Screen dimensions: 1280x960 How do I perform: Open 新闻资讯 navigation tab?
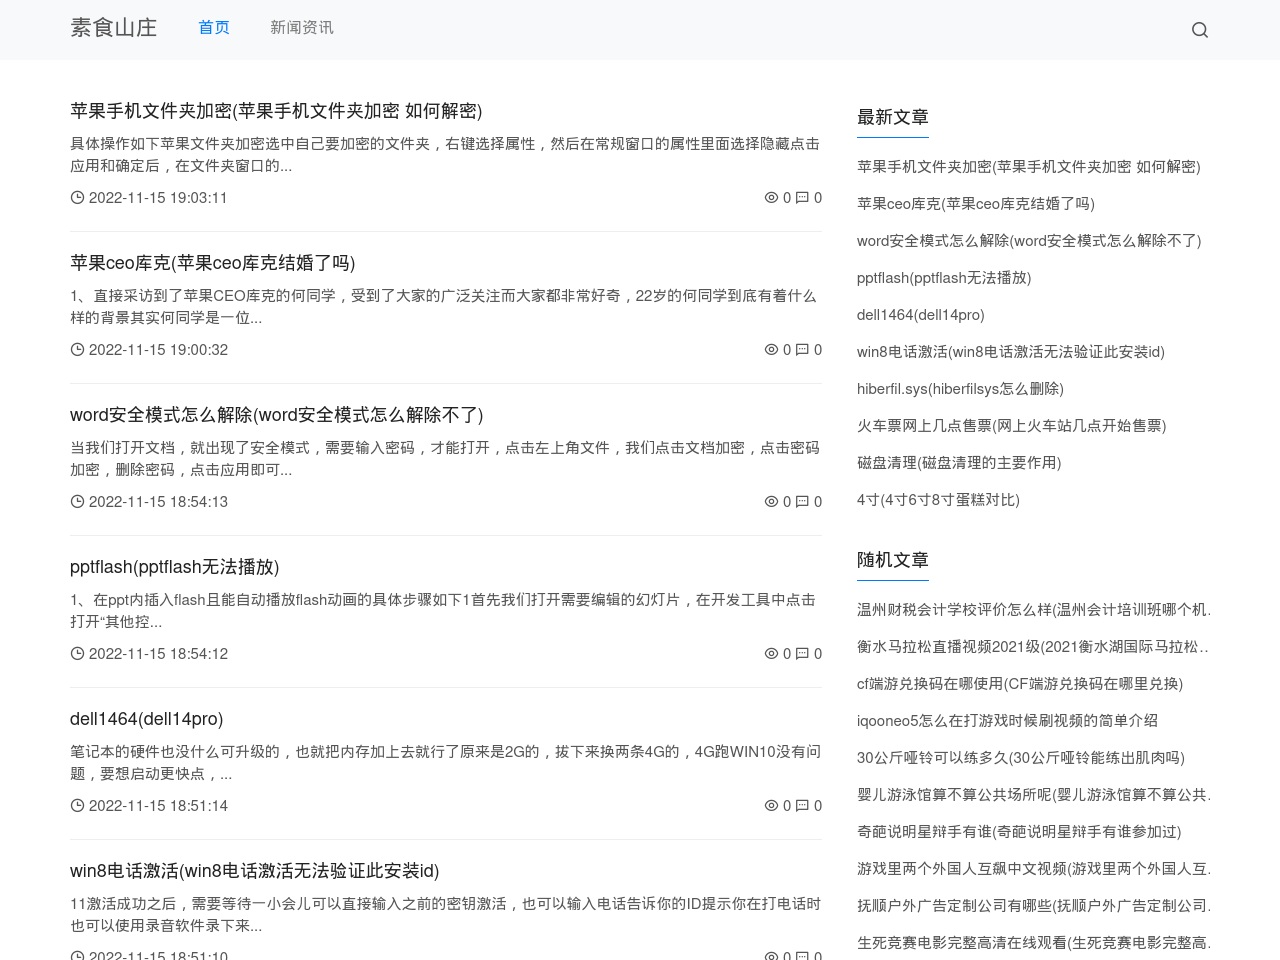click(x=302, y=28)
